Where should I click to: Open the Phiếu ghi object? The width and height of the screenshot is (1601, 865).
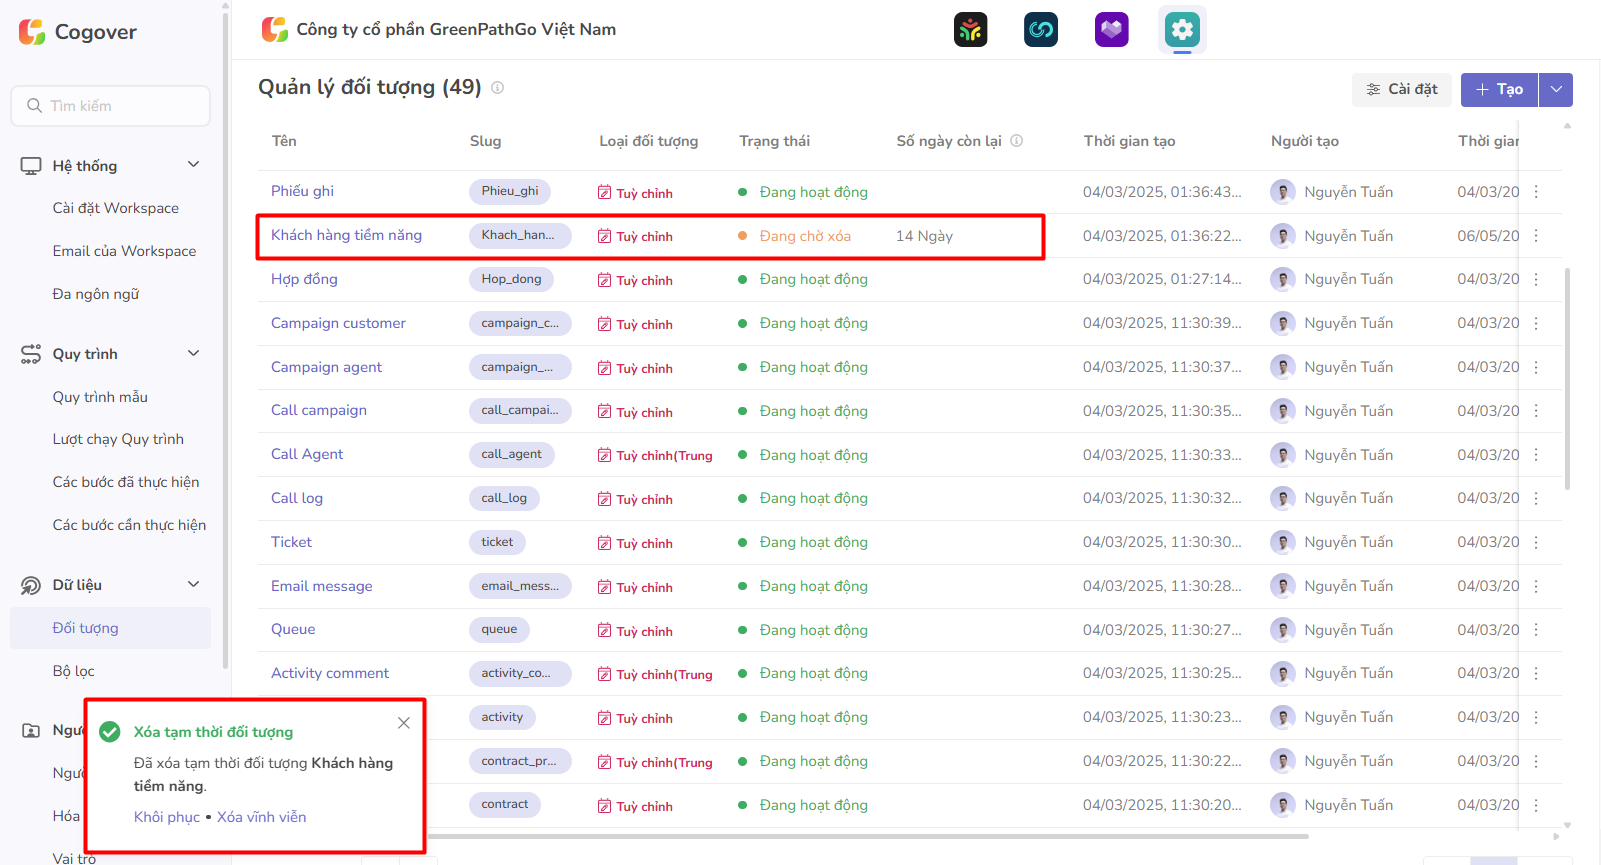[302, 191]
